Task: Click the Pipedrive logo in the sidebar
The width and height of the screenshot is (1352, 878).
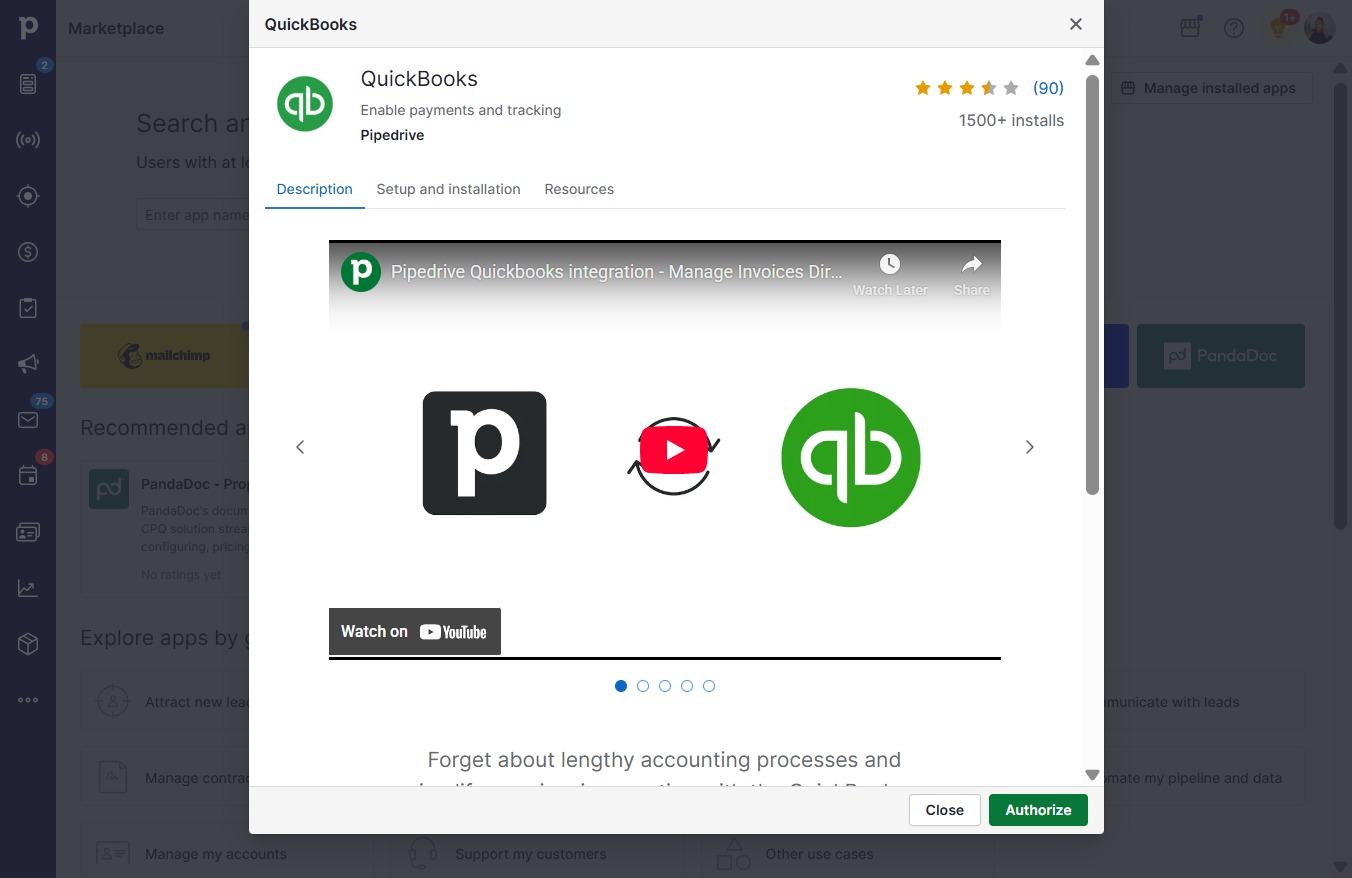Action: 28,27
